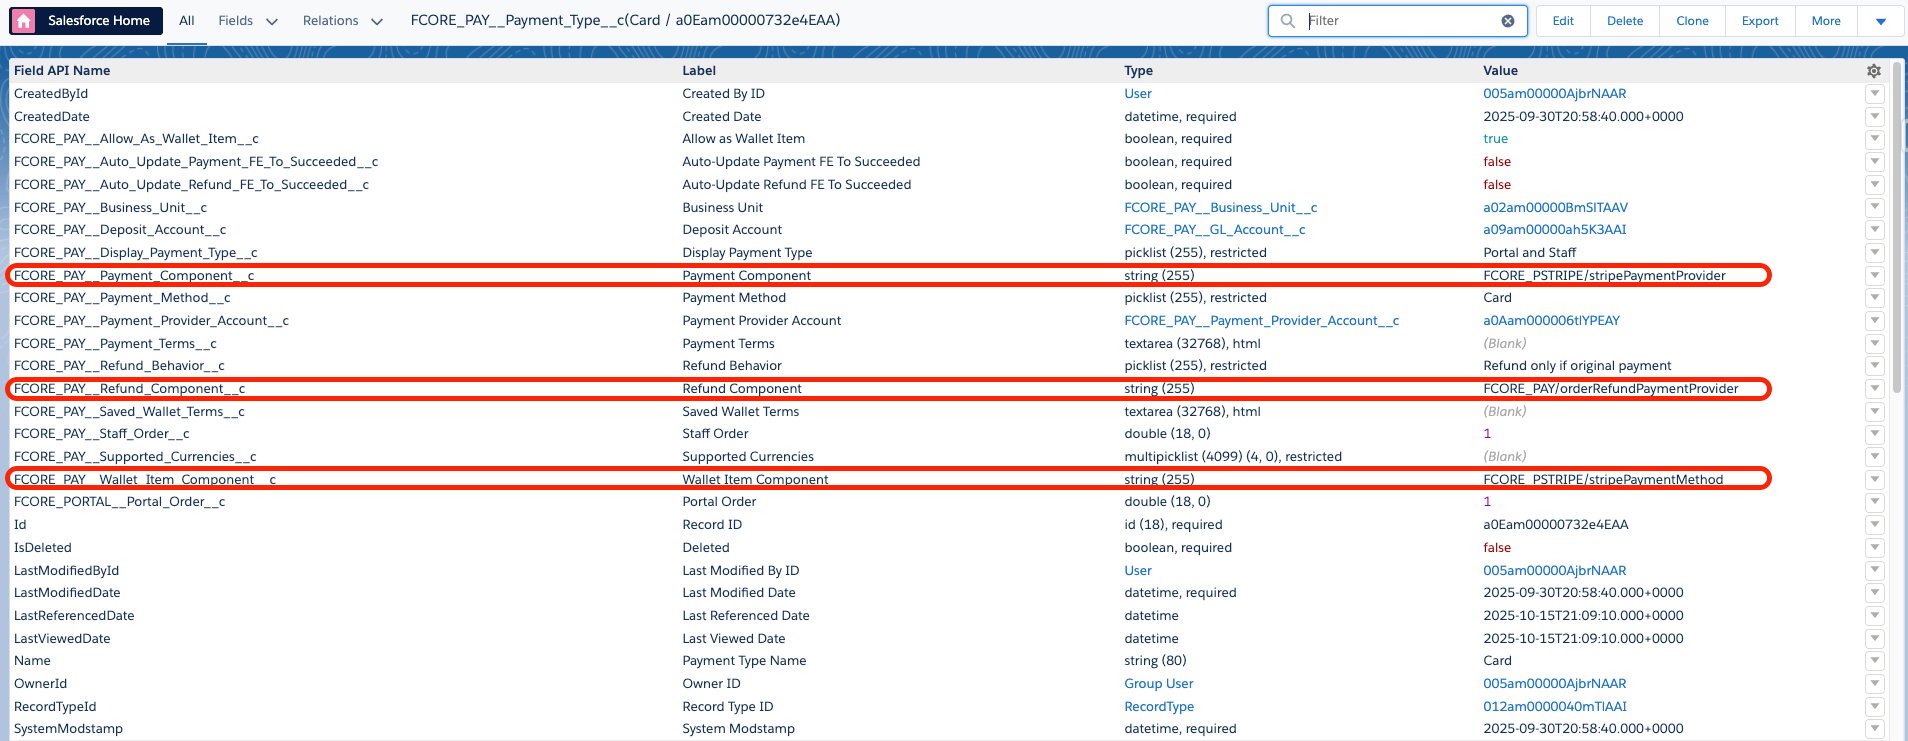Click the Salesforce Home button
This screenshot has height=741, width=1908.
86,21
